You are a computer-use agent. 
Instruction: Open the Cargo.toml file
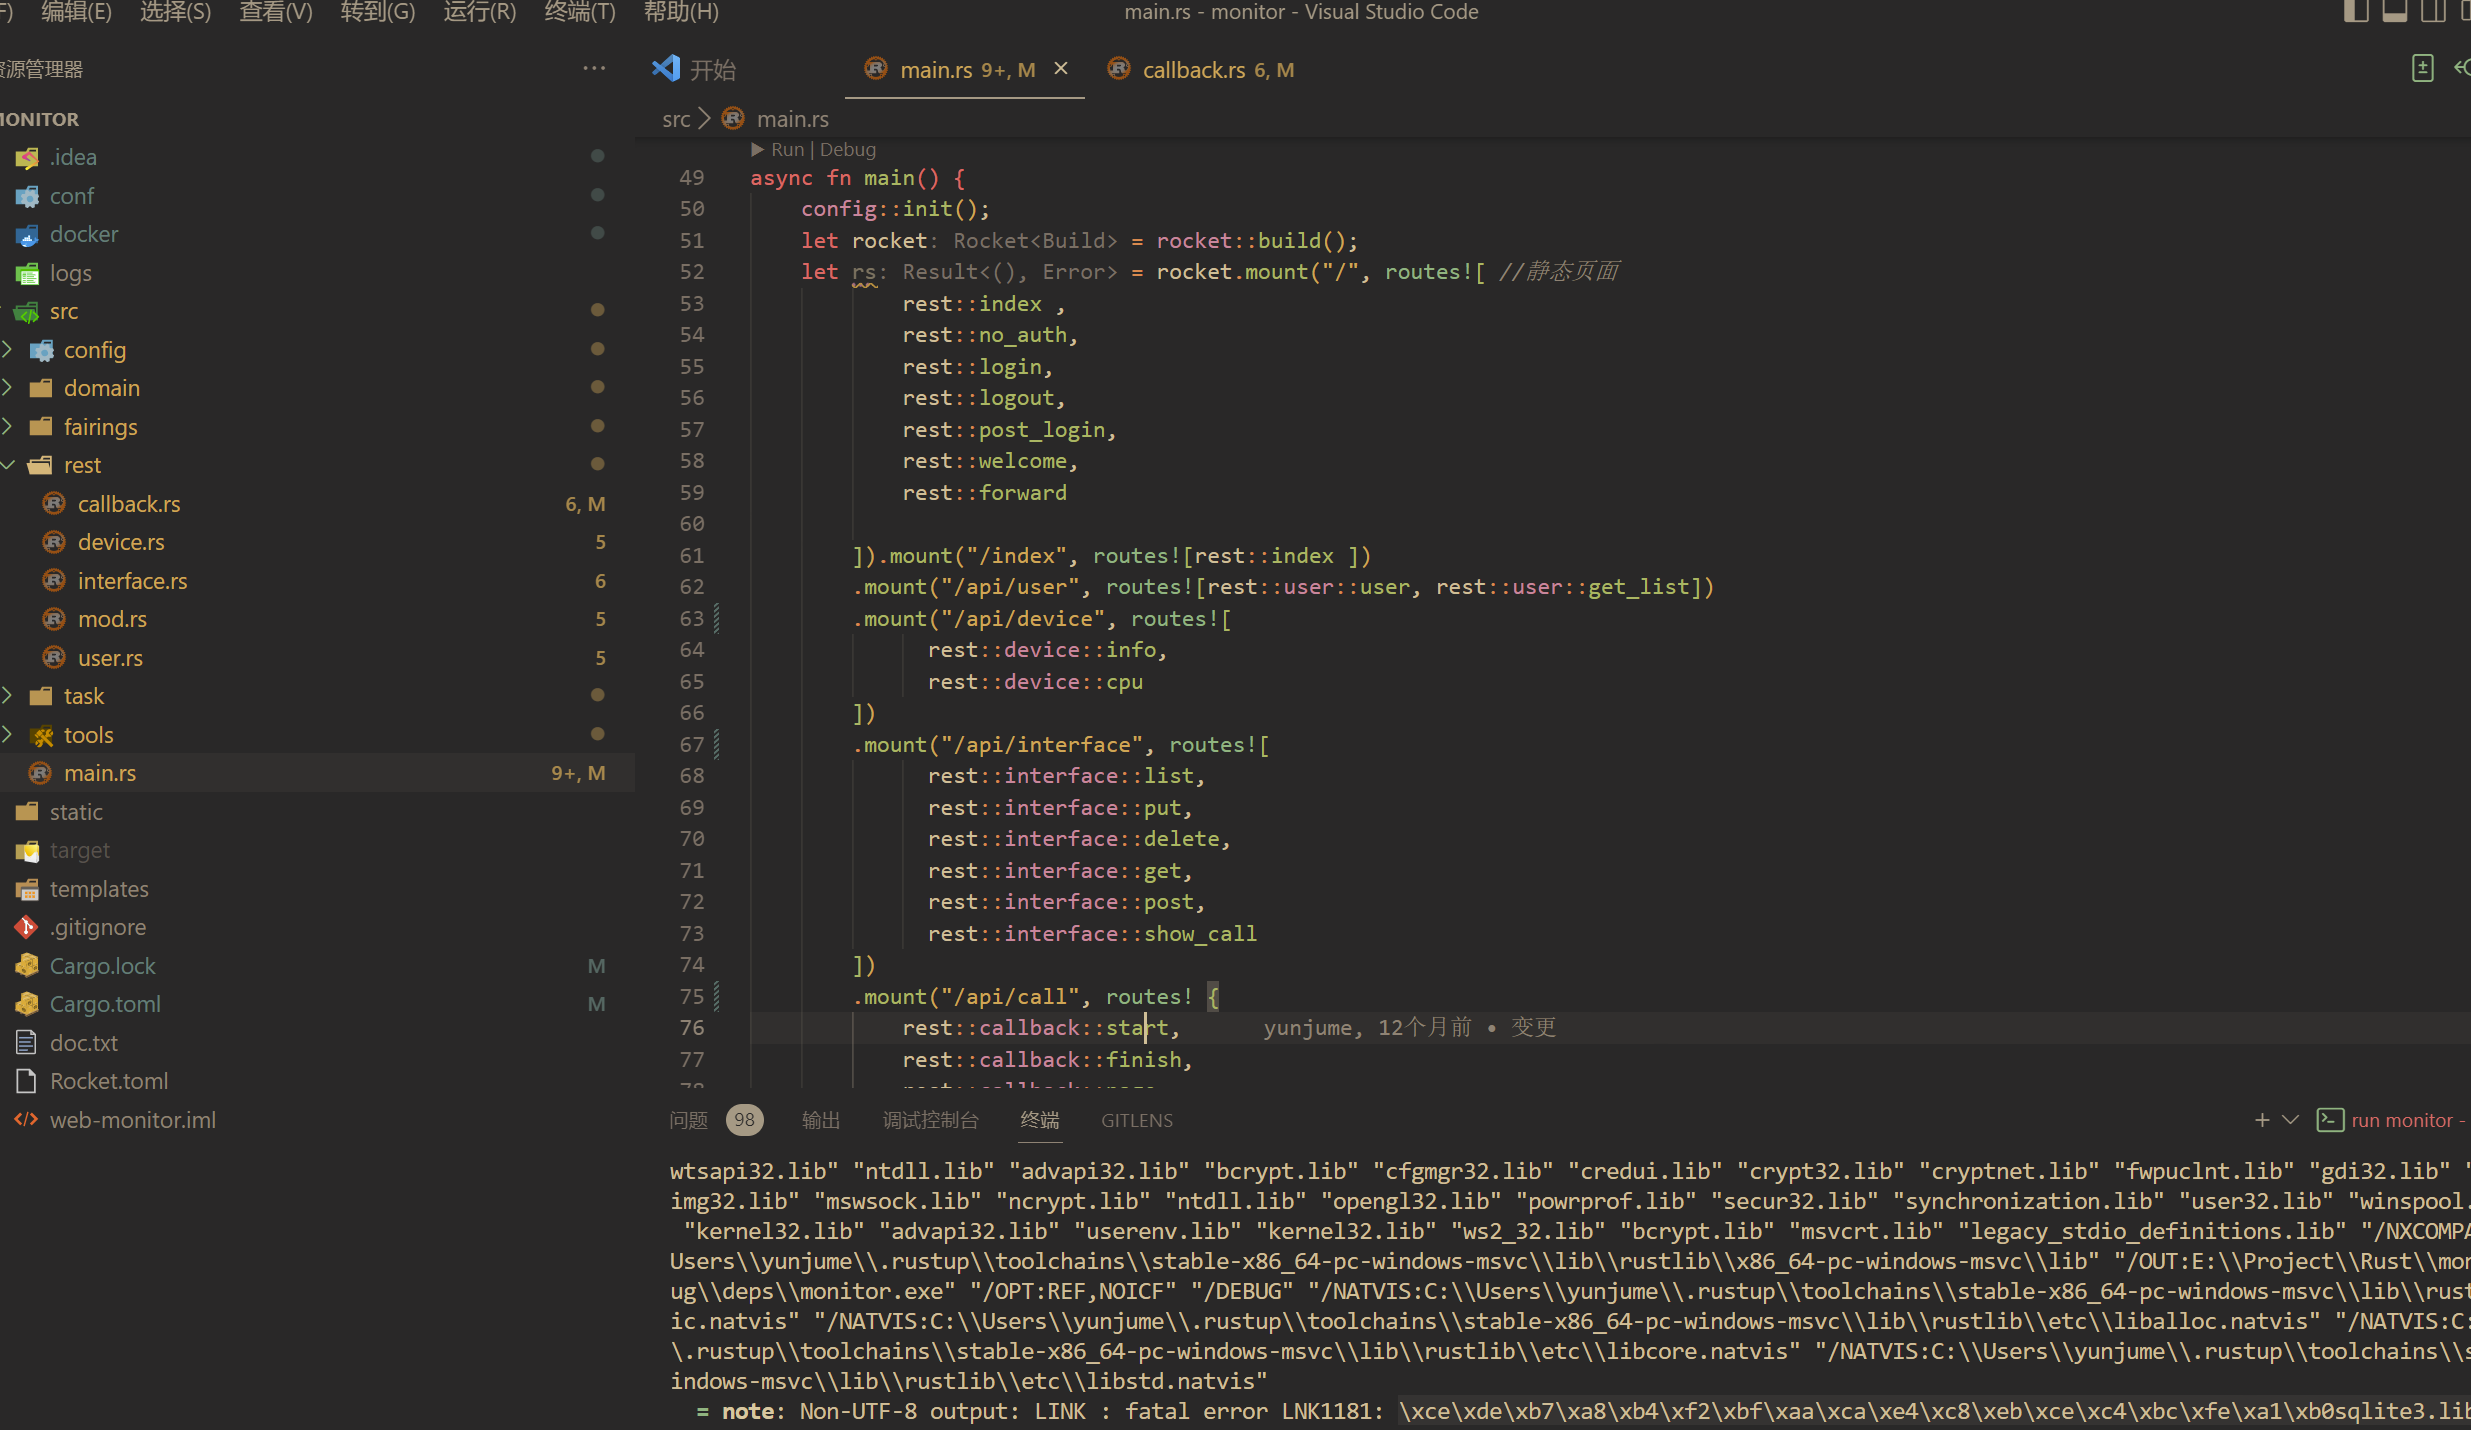click(x=105, y=1004)
